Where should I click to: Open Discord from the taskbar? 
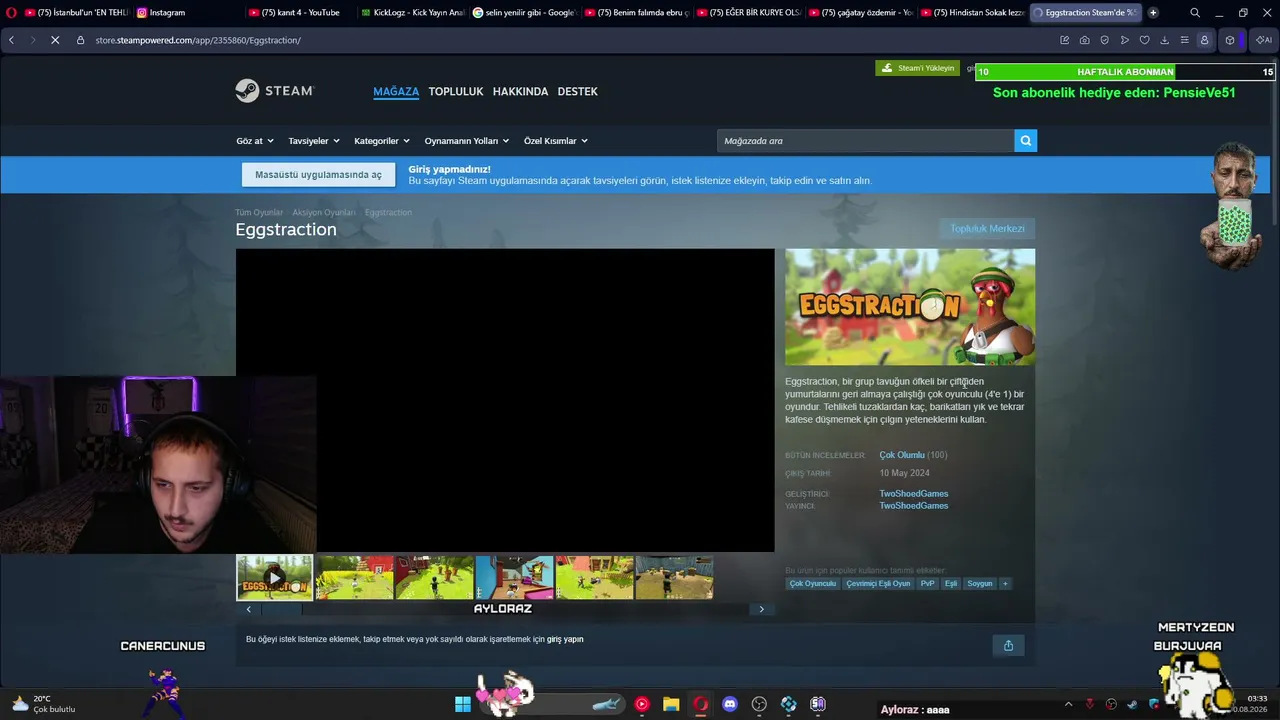click(x=730, y=704)
